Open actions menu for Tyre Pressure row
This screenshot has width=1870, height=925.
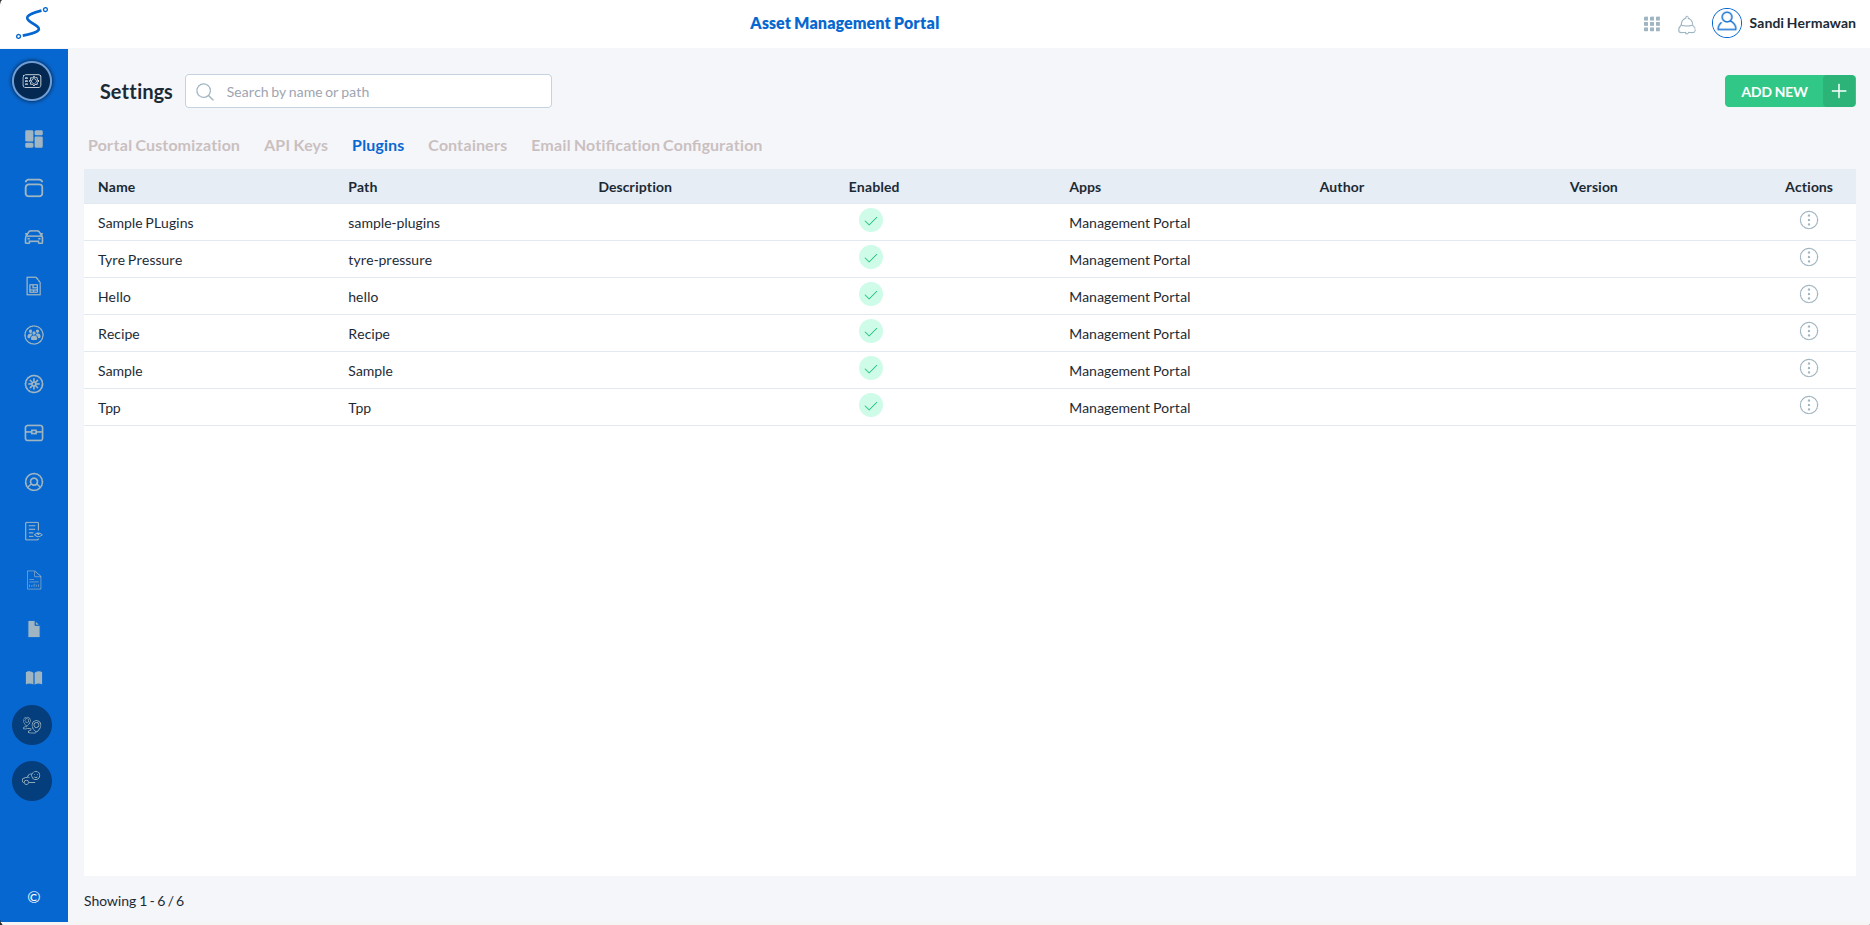point(1809,258)
